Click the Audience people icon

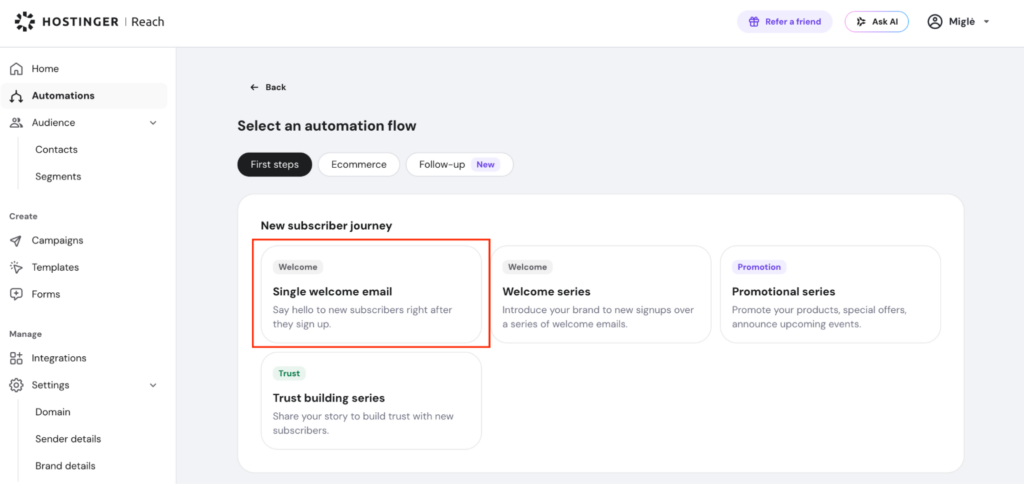pos(16,123)
